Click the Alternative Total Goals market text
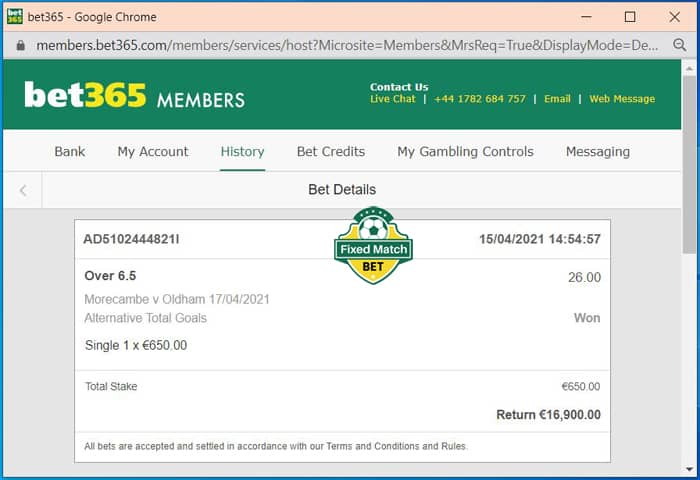Viewport: 700px width, 480px height. [146, 318]
